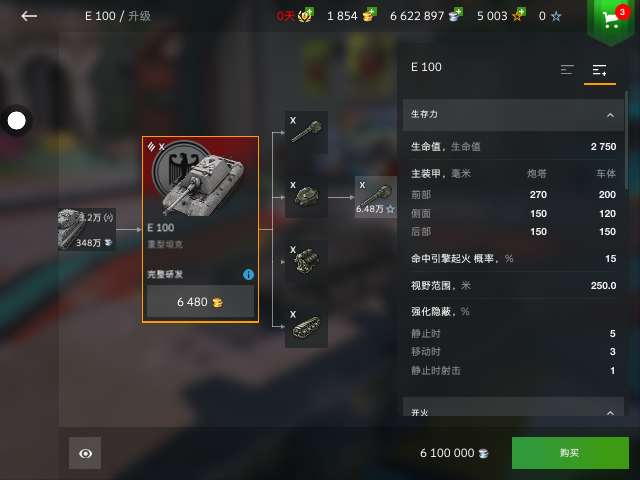Switch to simple stats list view
The height and width of the screenshot is (480, 640).
pyautogui.click(x=567, y=70)
